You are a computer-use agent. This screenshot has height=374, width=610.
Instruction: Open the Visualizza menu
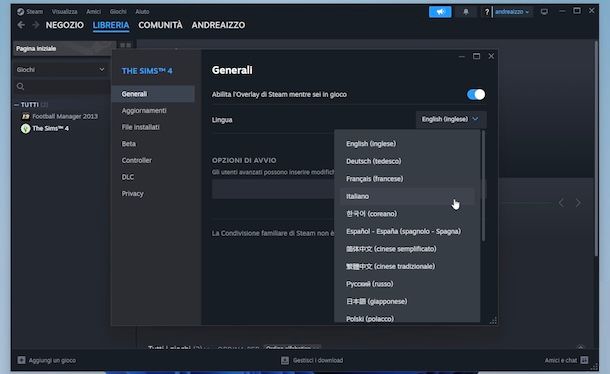[x=65, y=12]
